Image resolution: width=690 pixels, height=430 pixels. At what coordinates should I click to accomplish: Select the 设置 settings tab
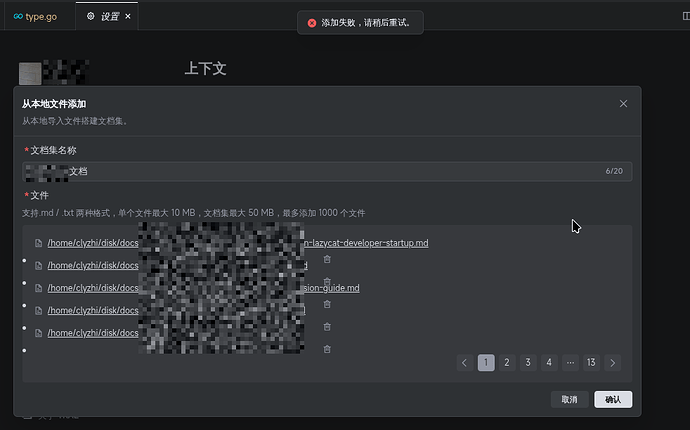[x=107, y=16]
